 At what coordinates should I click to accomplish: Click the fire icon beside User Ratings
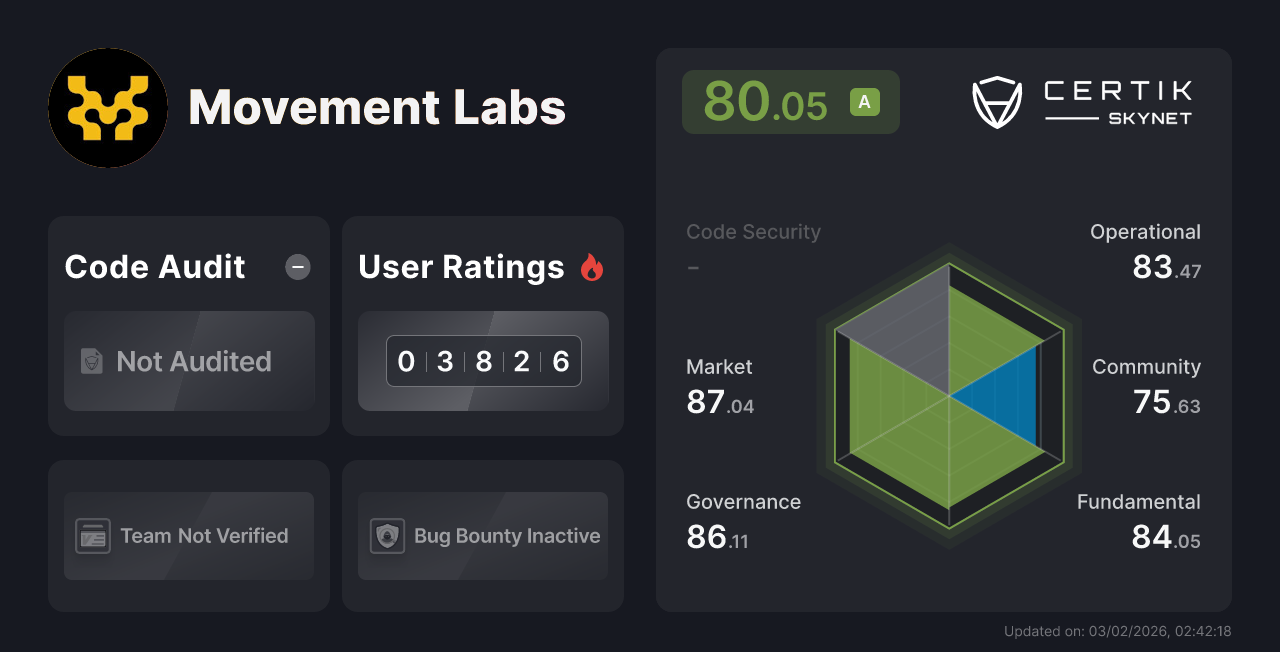coord(592,266)
